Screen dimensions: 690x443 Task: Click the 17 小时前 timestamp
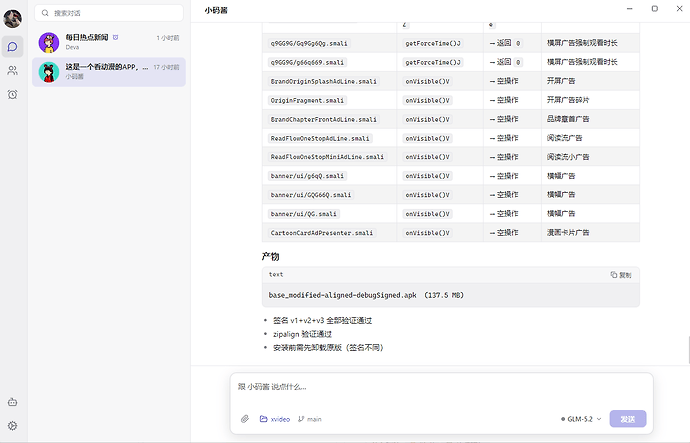pos(166,67)
